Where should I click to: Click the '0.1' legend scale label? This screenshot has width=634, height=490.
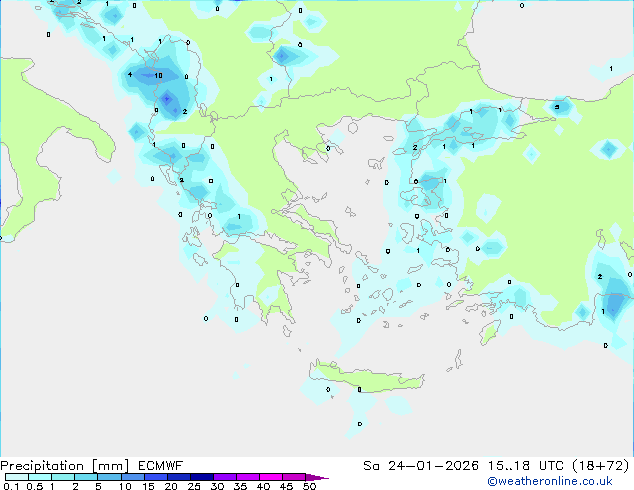click(x=11, y=486)
